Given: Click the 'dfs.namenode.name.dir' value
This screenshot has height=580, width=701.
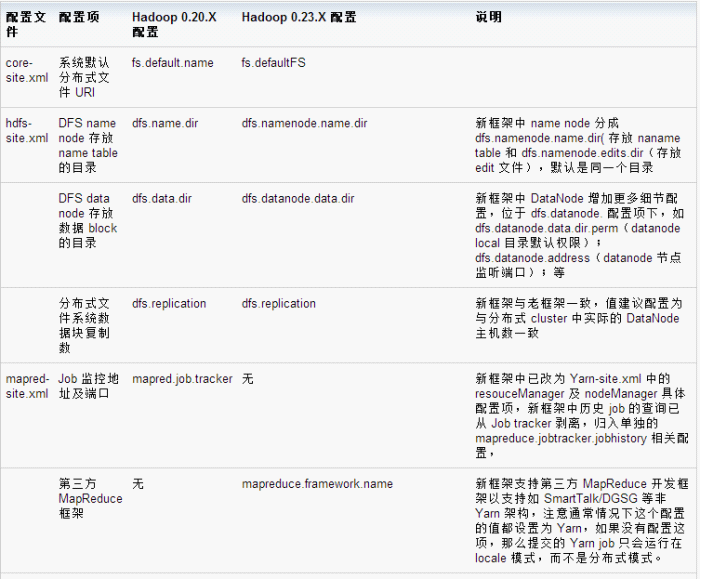Looking at the screenshot, I should pos(304,123).
